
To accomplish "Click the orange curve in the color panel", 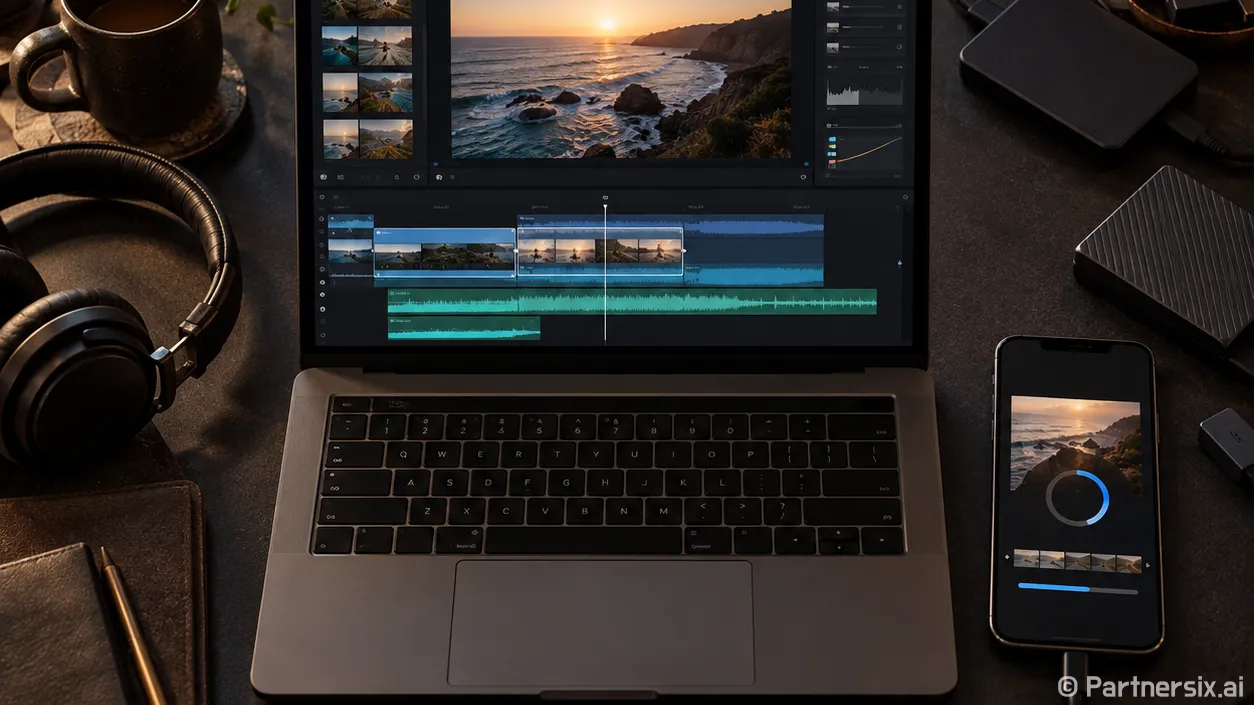I will [x=868, y=151].
